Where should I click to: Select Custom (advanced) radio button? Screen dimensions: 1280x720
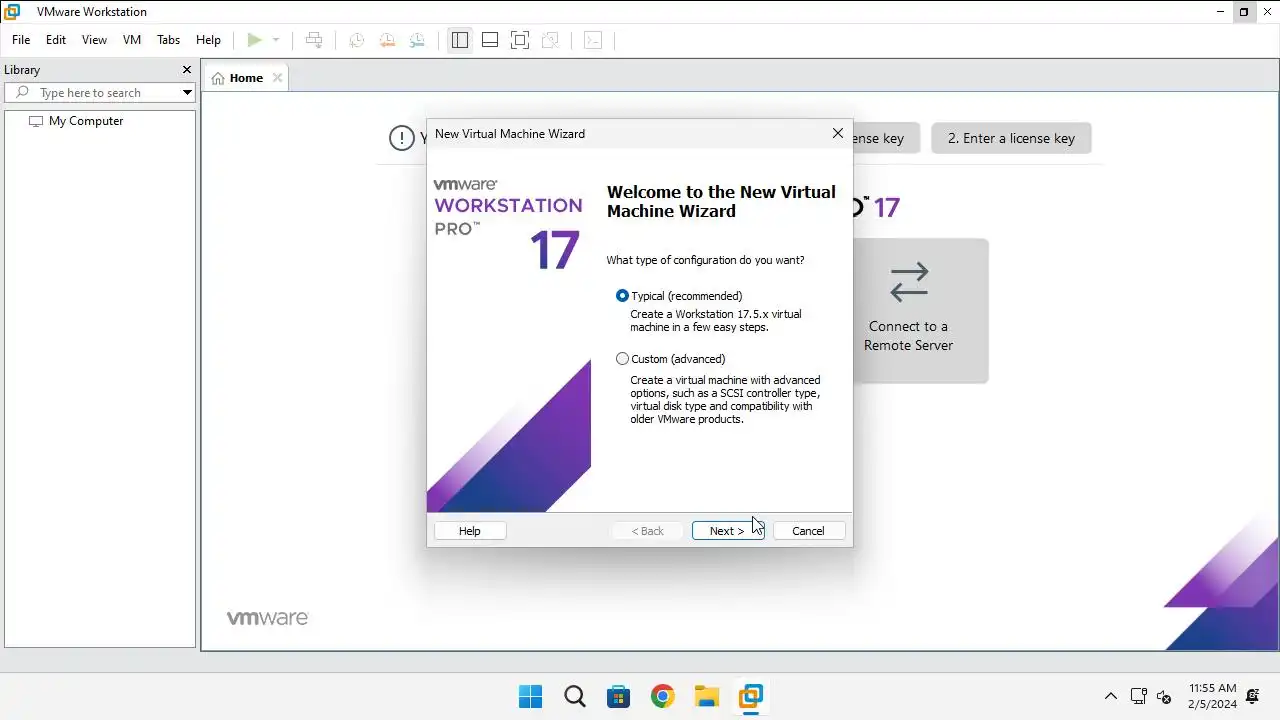[623, 359]
